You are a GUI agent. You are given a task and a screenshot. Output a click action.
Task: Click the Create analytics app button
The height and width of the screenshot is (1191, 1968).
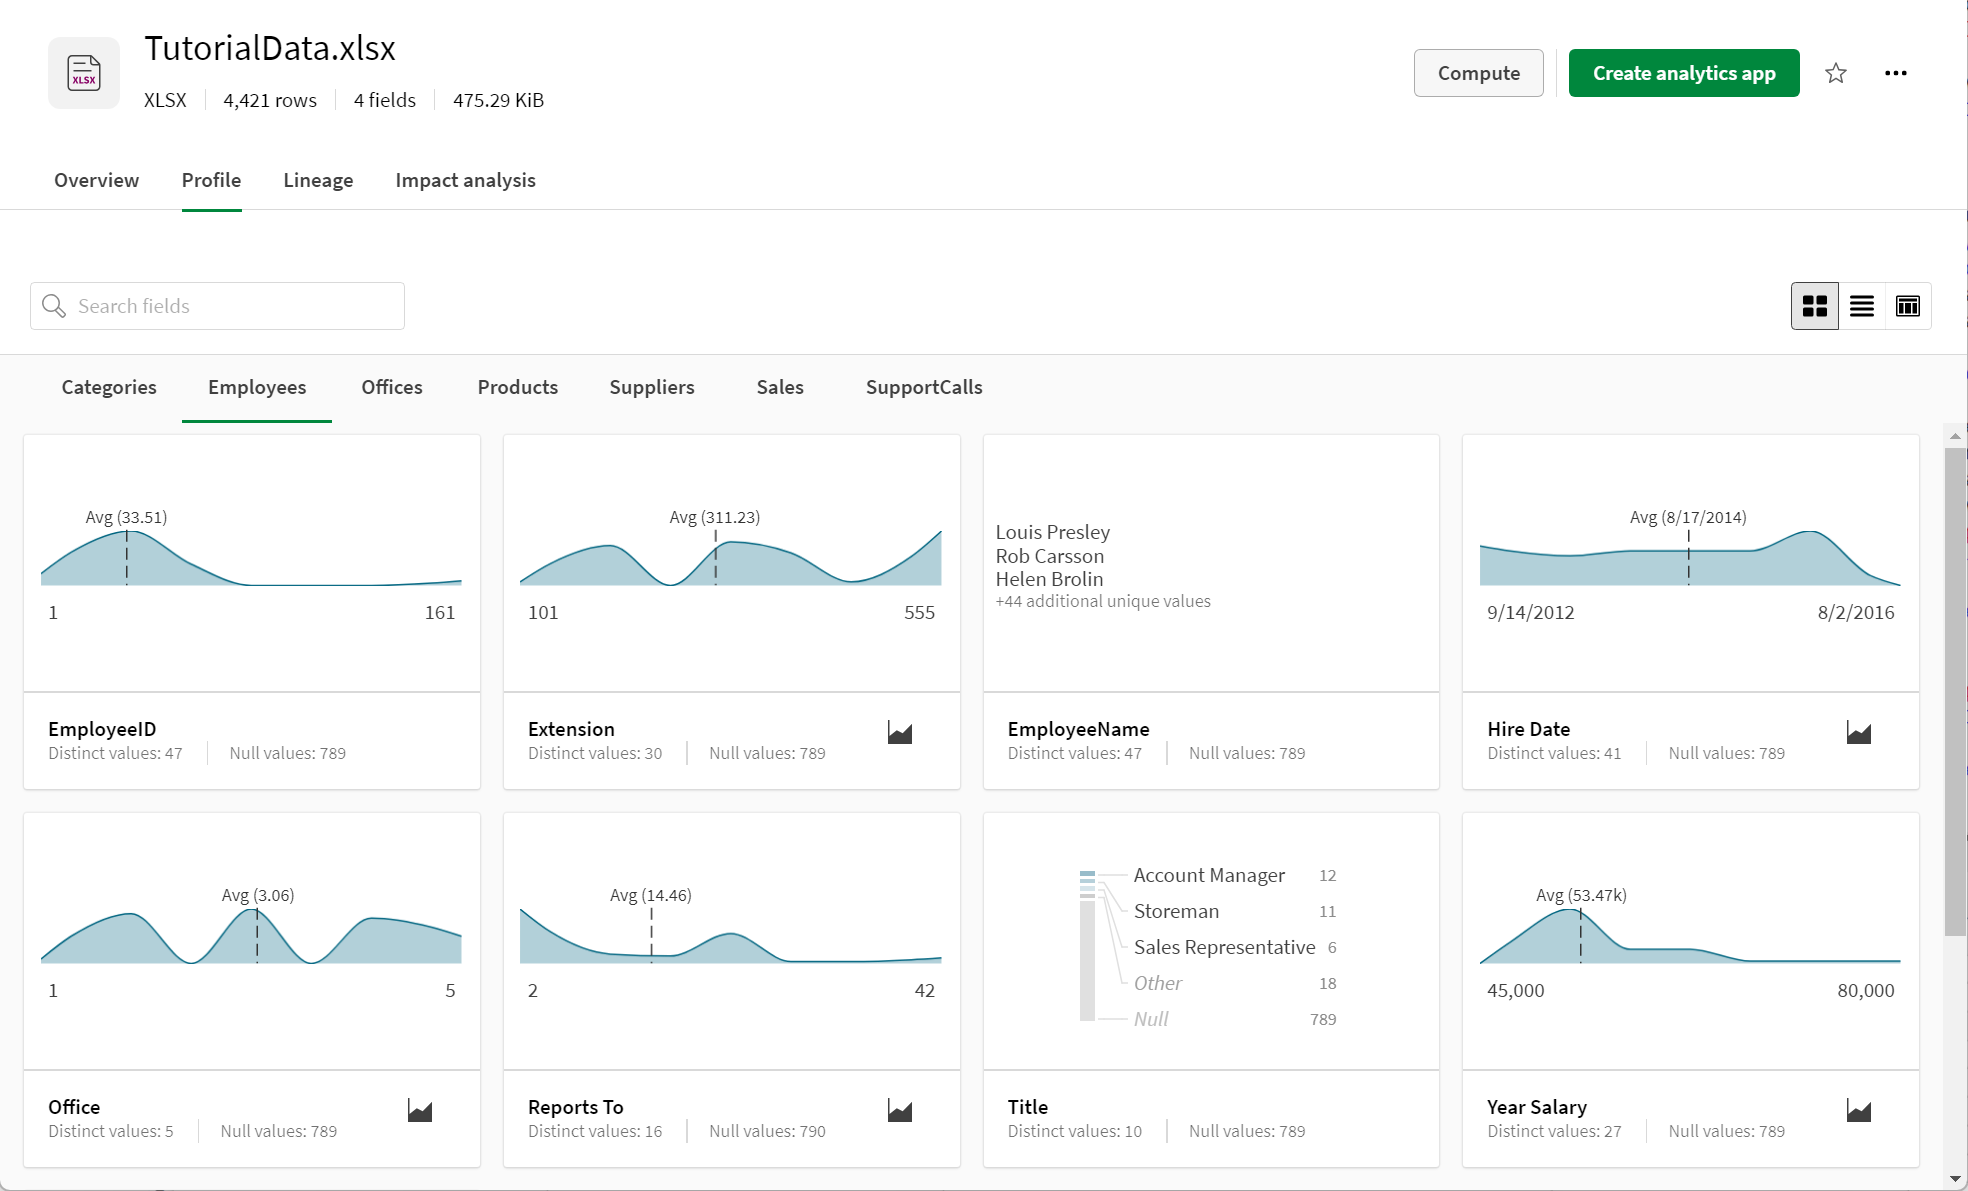point(1684,70)
